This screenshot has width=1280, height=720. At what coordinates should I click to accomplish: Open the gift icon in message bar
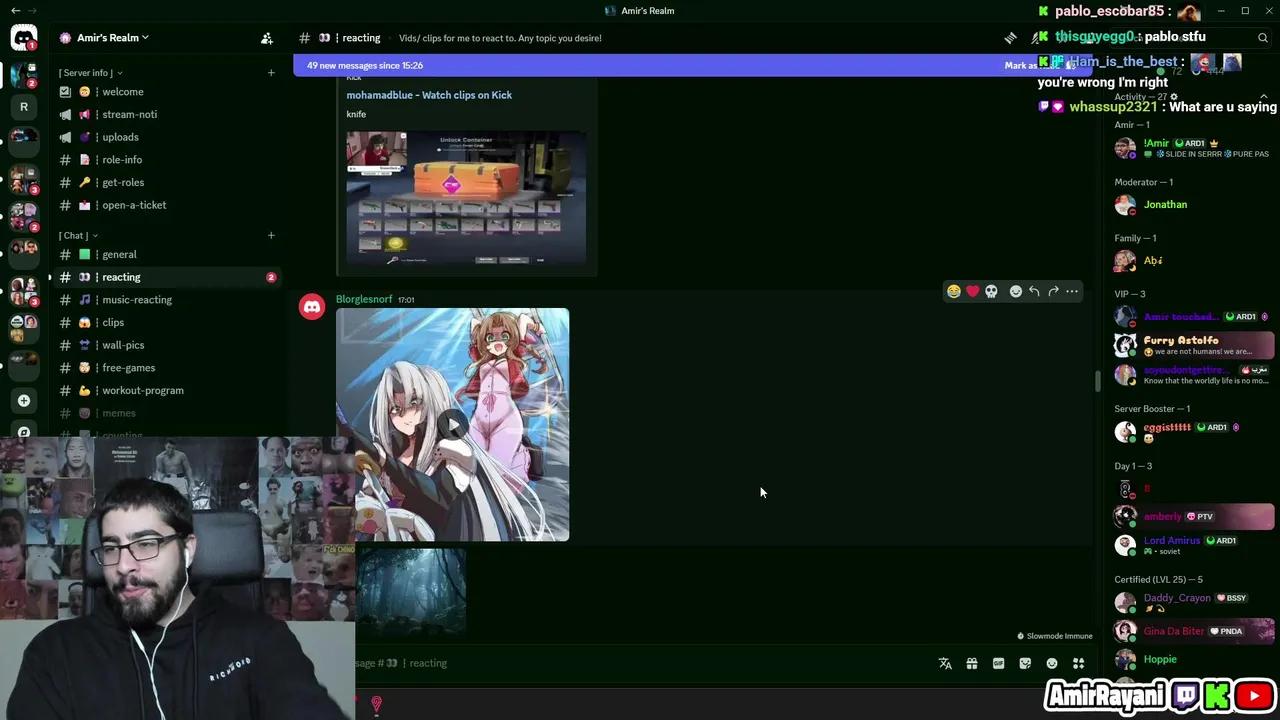pos(972,663)
